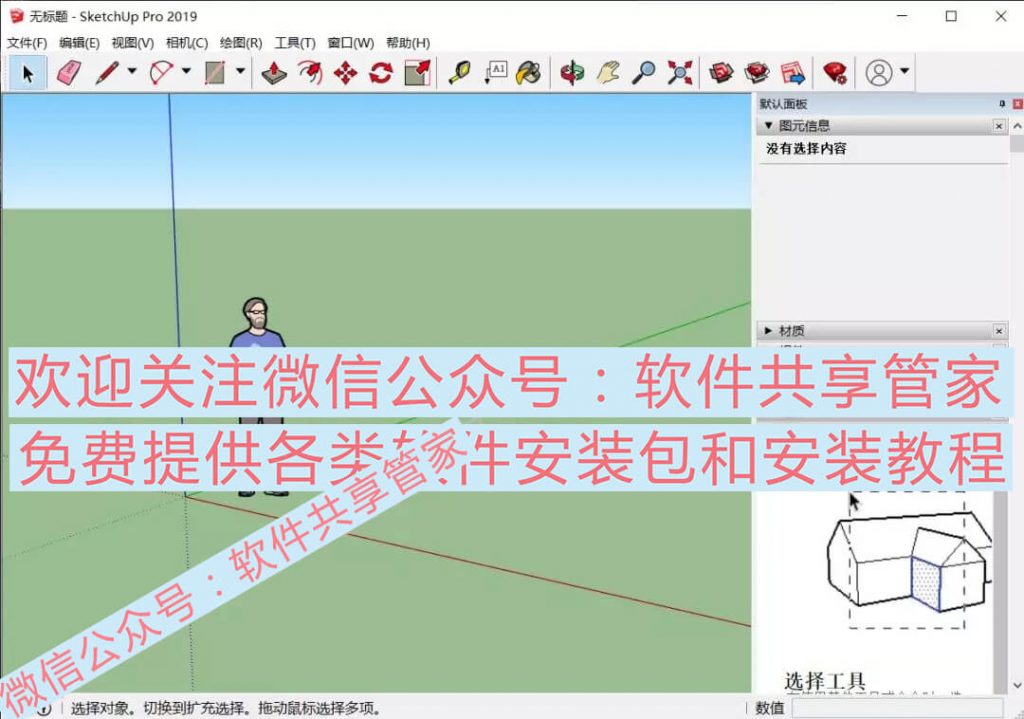Click the 选择工具 heading text
1024x719 pixels.
tap(825, 681)
